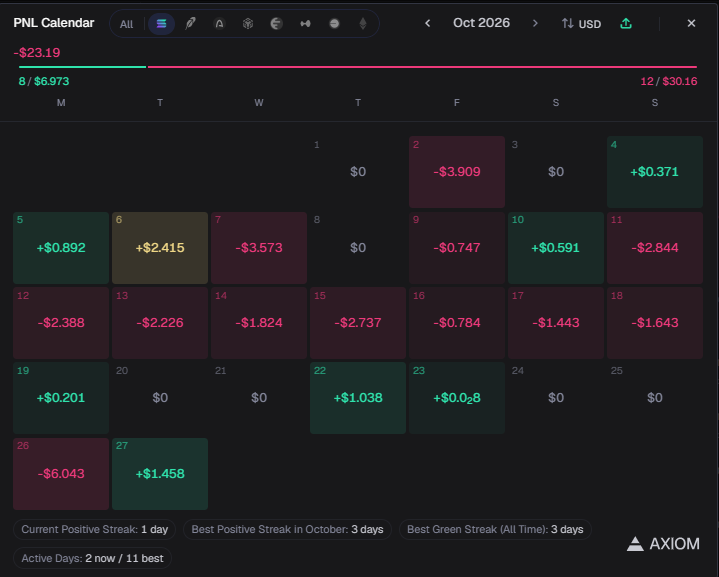
Task: Open October 10 cell with +$0.591
Action: [556, 248]
